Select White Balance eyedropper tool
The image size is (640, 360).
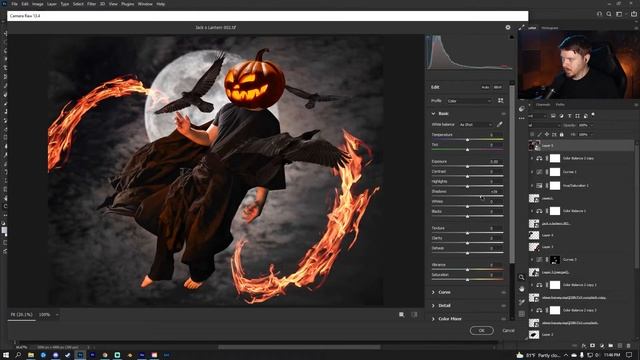coord(499,124)
